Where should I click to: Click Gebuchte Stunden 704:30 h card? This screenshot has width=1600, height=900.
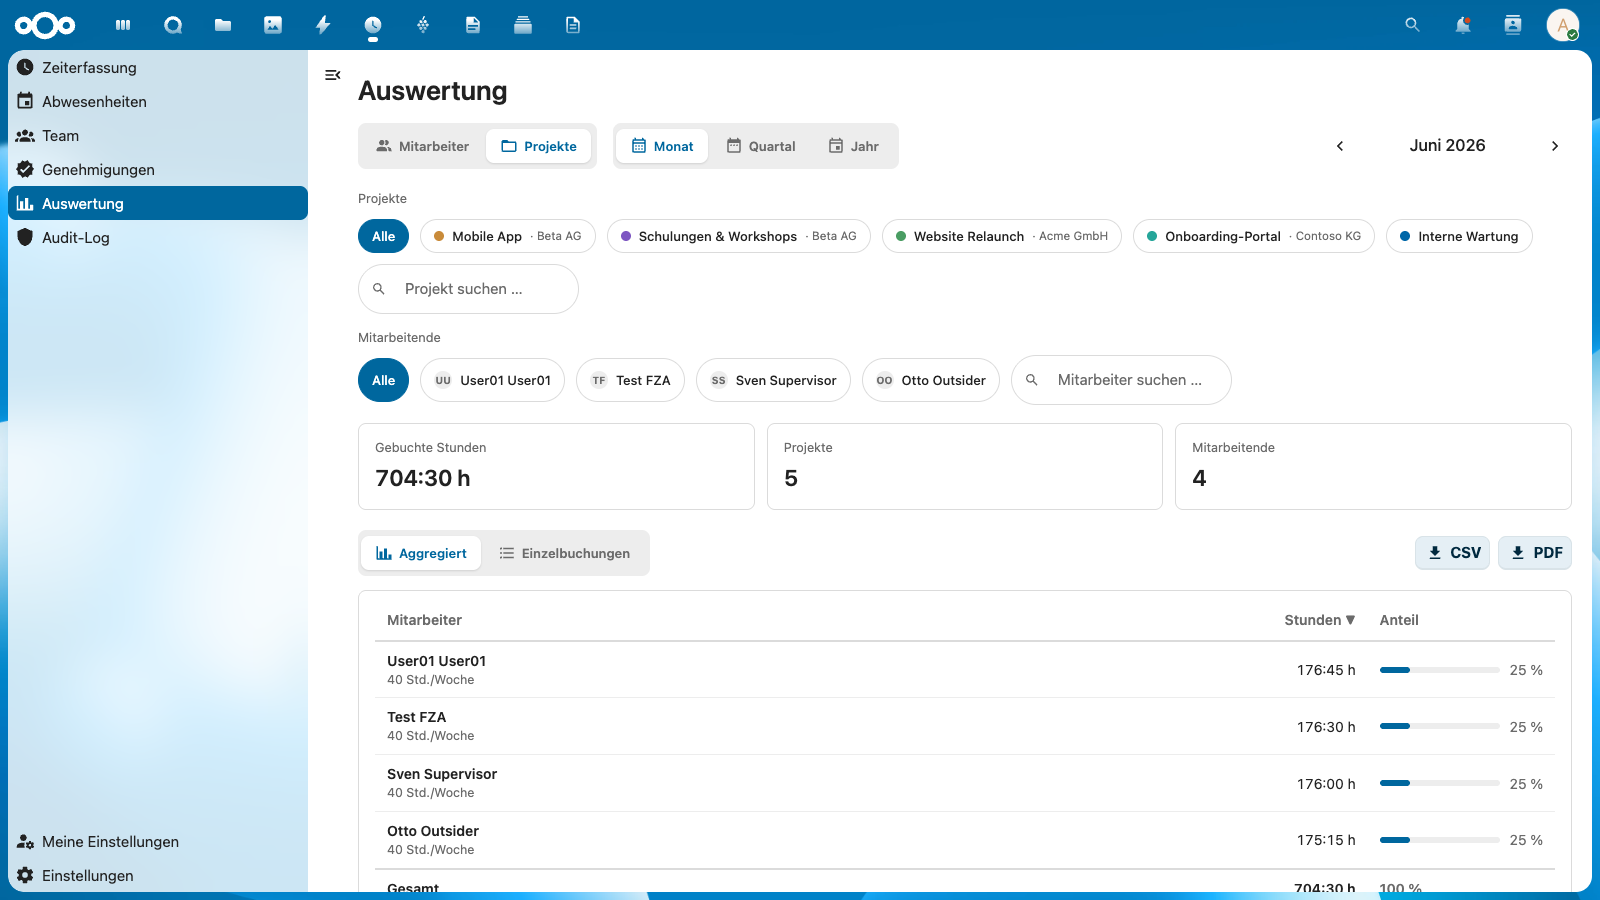[556, 467]
